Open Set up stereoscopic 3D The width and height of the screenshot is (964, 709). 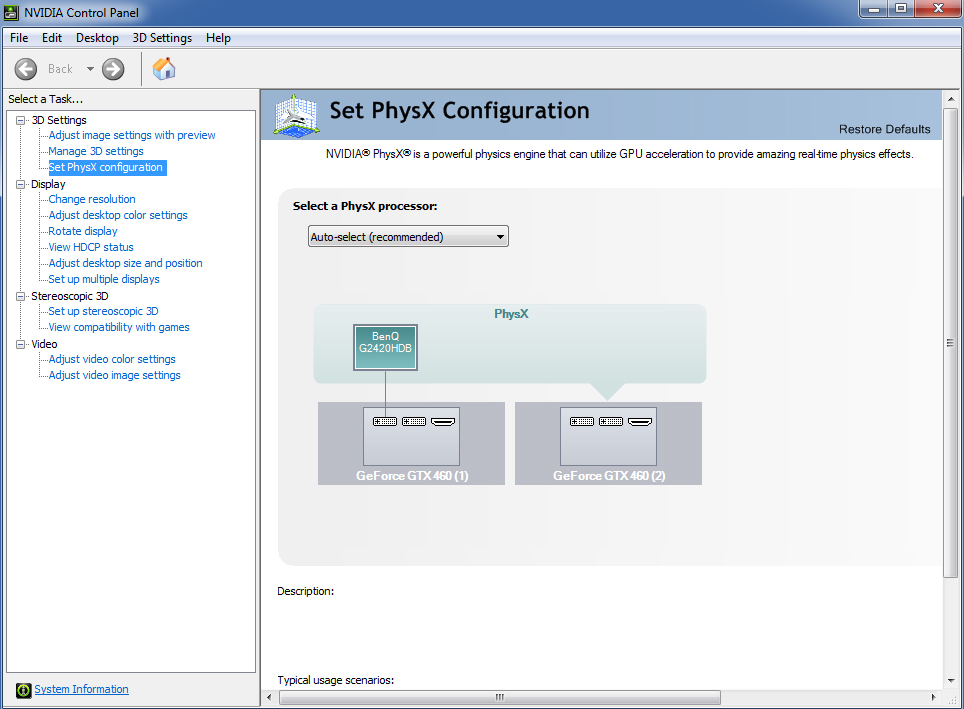103,311
